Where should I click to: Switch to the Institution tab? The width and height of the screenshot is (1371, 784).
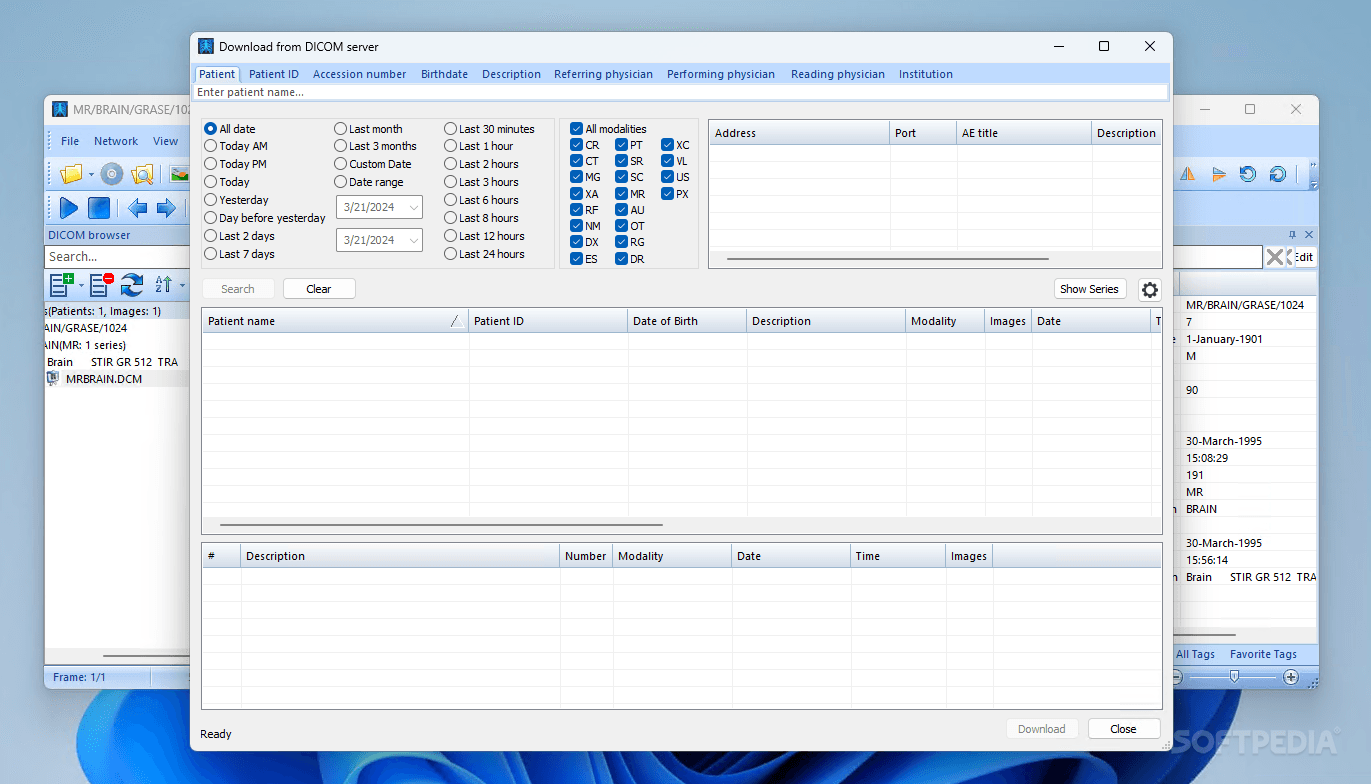pyautogui.click(x=925, y=74)
